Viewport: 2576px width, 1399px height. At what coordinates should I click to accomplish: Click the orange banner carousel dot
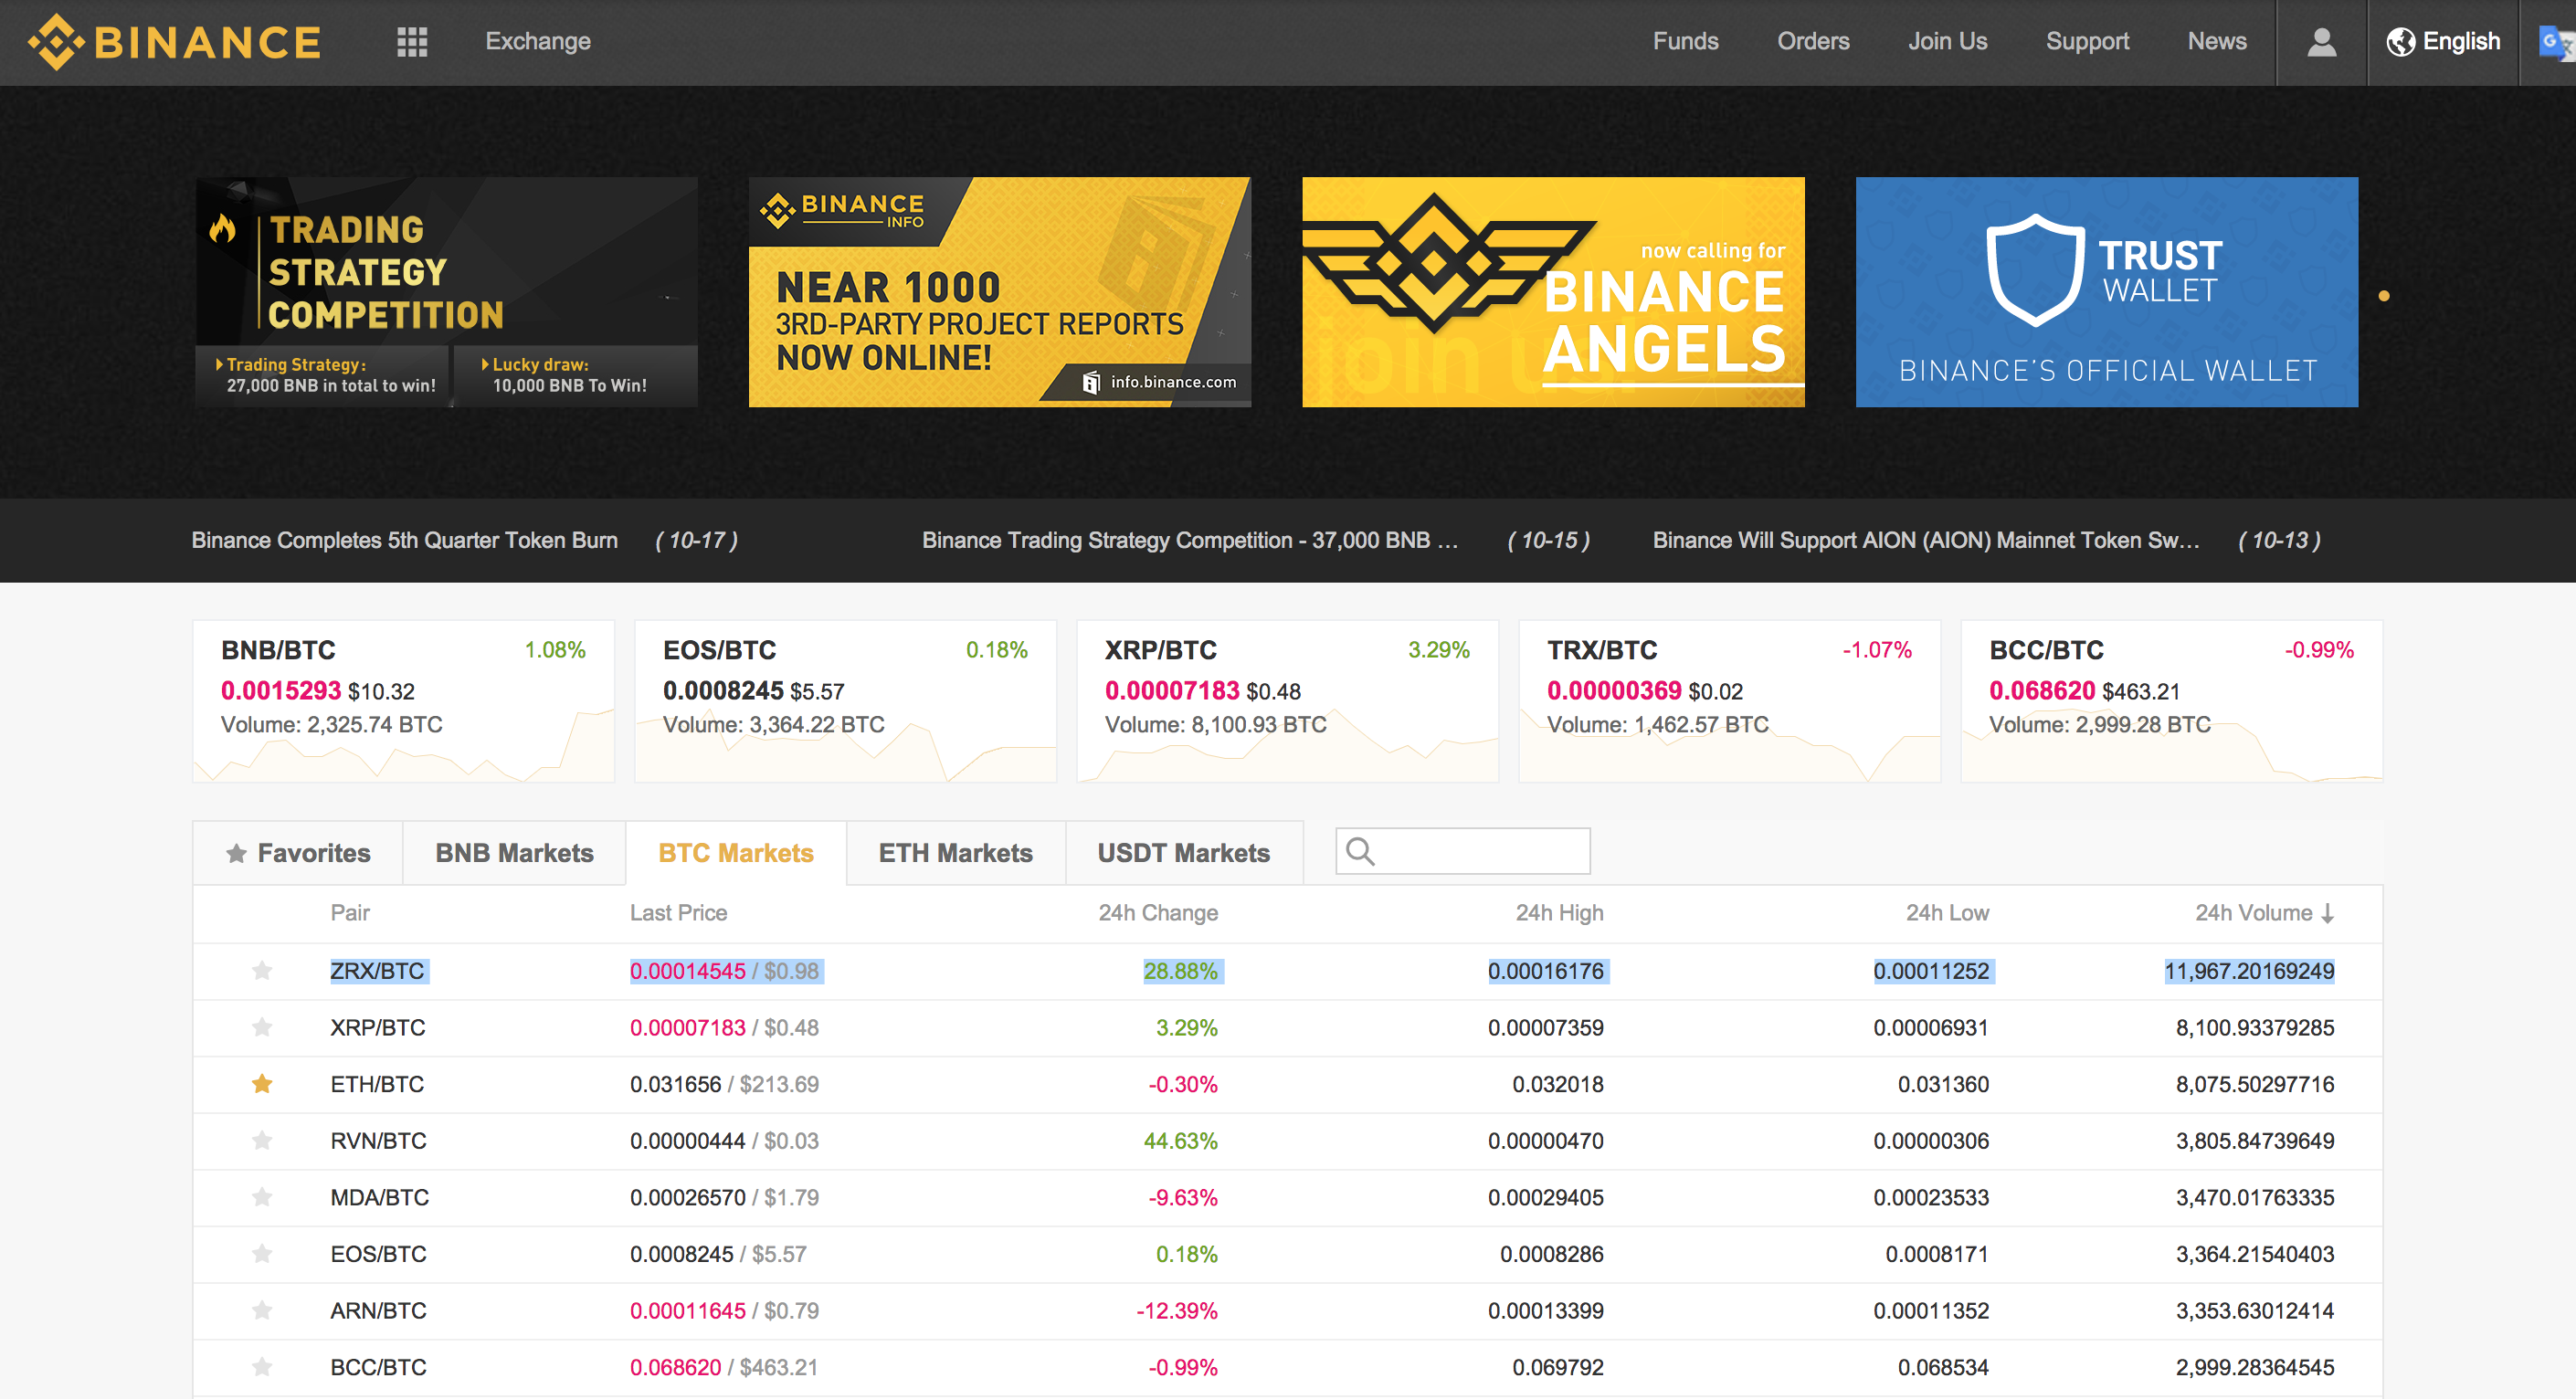[2384, 296]
